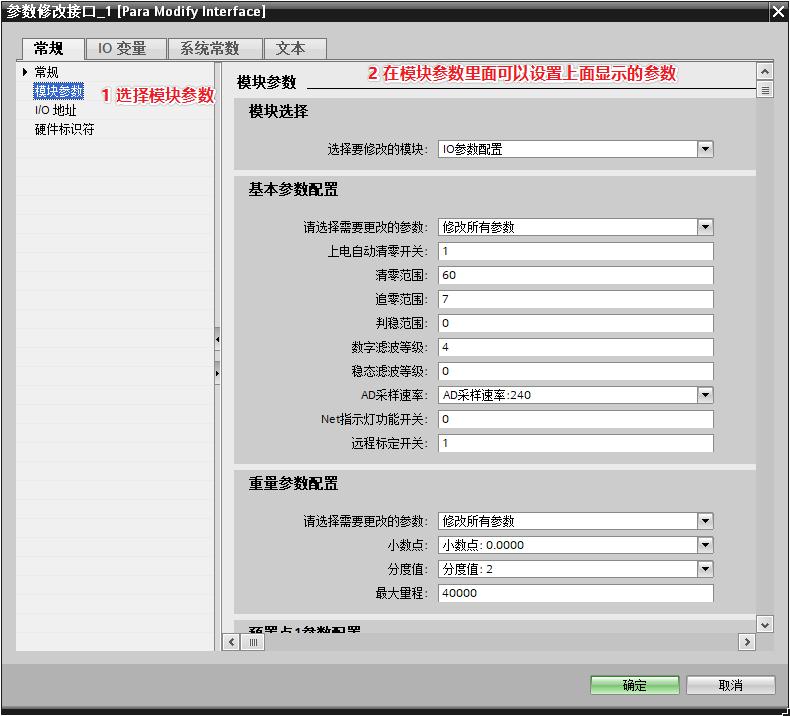
Task: Collapse the left panel using splitter arrow
Action: (217, 340)
